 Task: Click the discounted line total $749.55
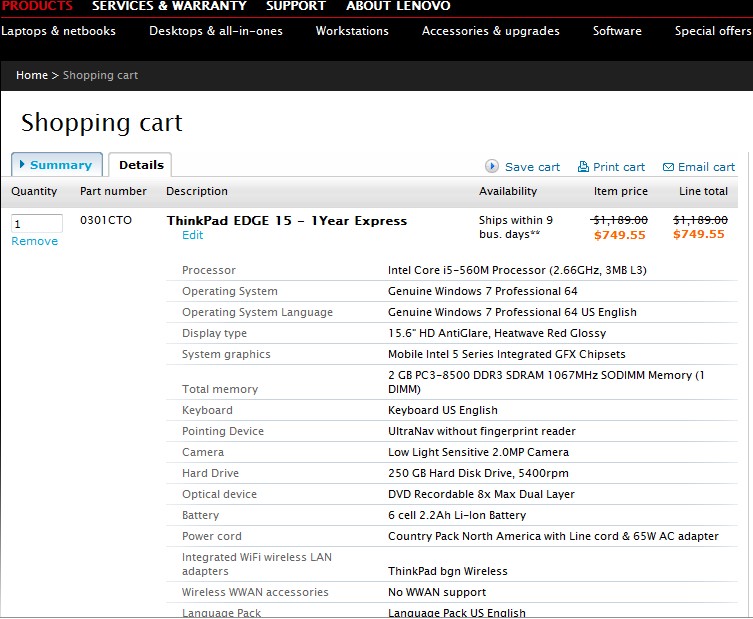click(698, 234)
